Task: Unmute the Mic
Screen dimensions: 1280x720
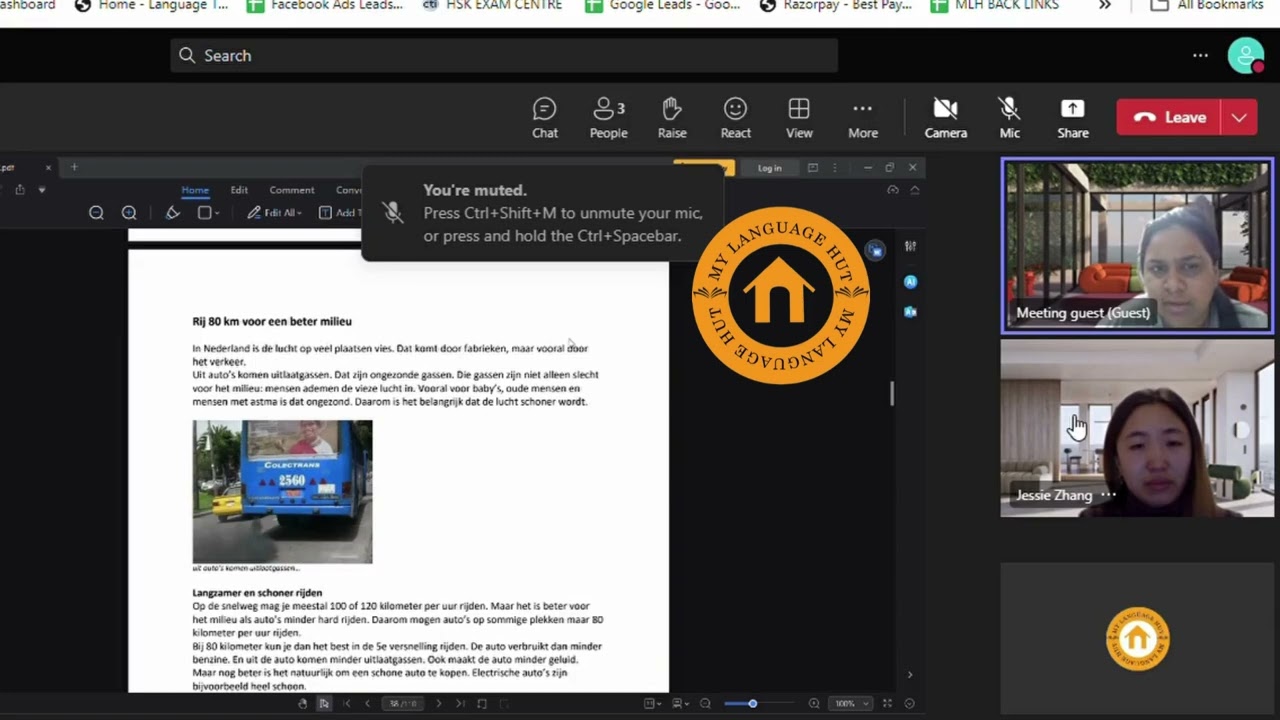Action: tap(1009, 118)
